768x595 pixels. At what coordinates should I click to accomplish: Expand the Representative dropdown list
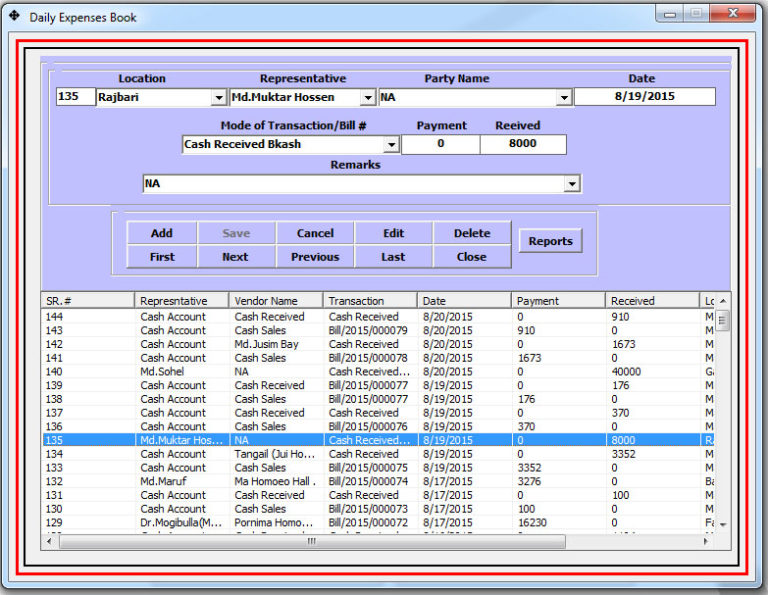tap(368, 98)
